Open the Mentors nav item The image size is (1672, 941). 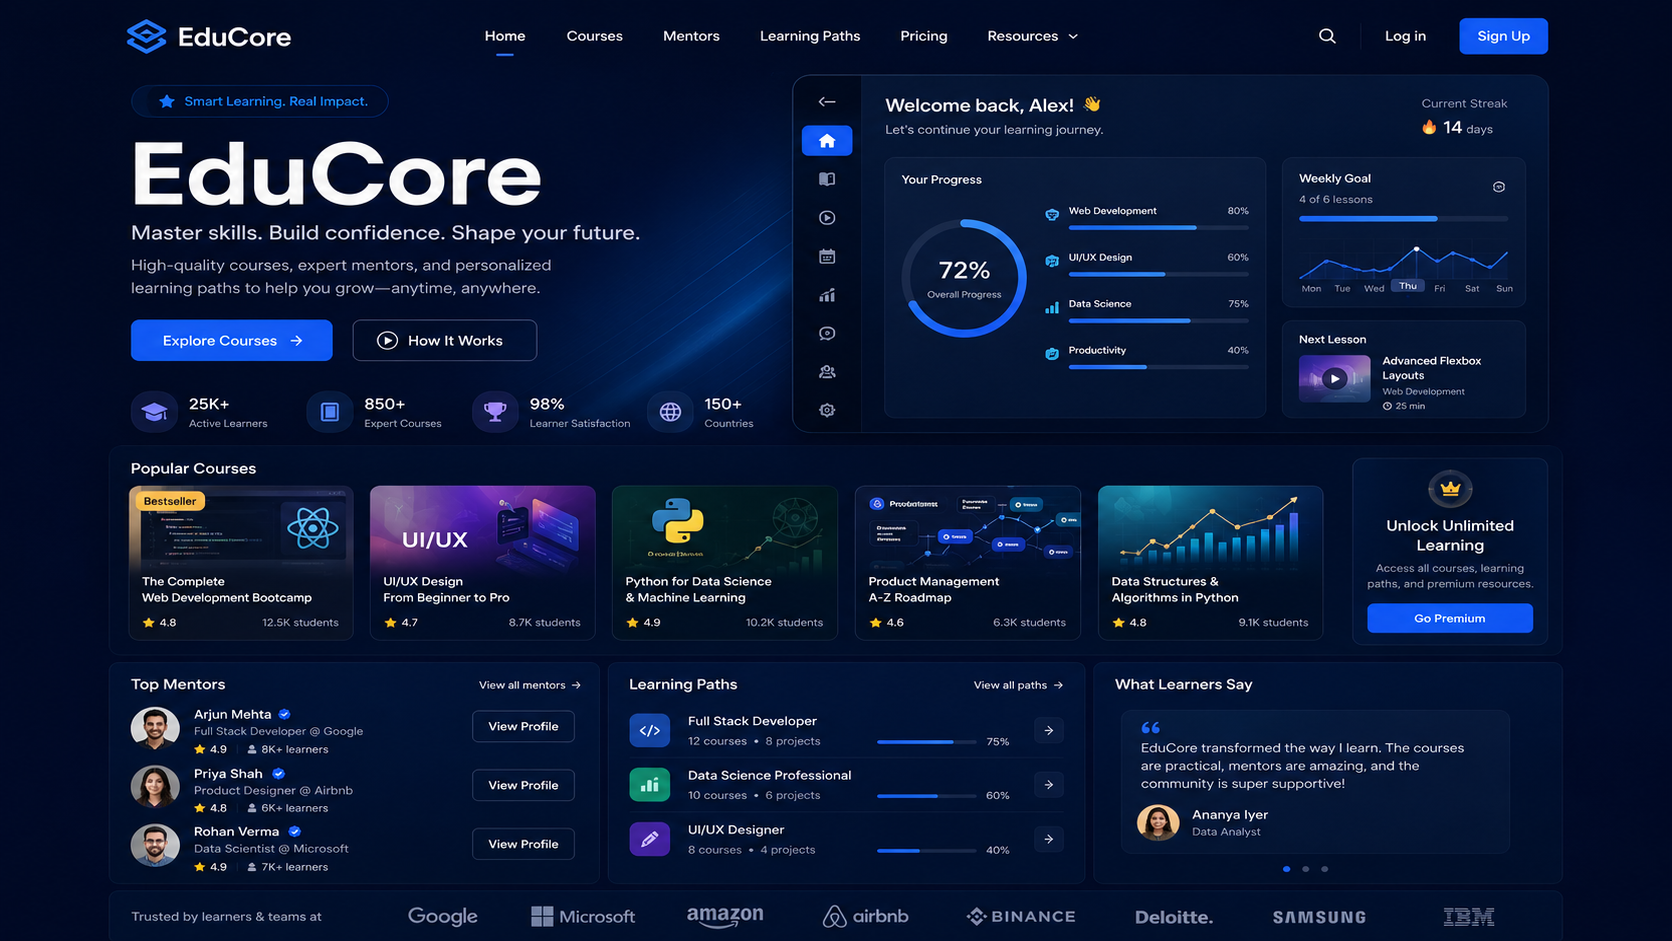[691, 36]
